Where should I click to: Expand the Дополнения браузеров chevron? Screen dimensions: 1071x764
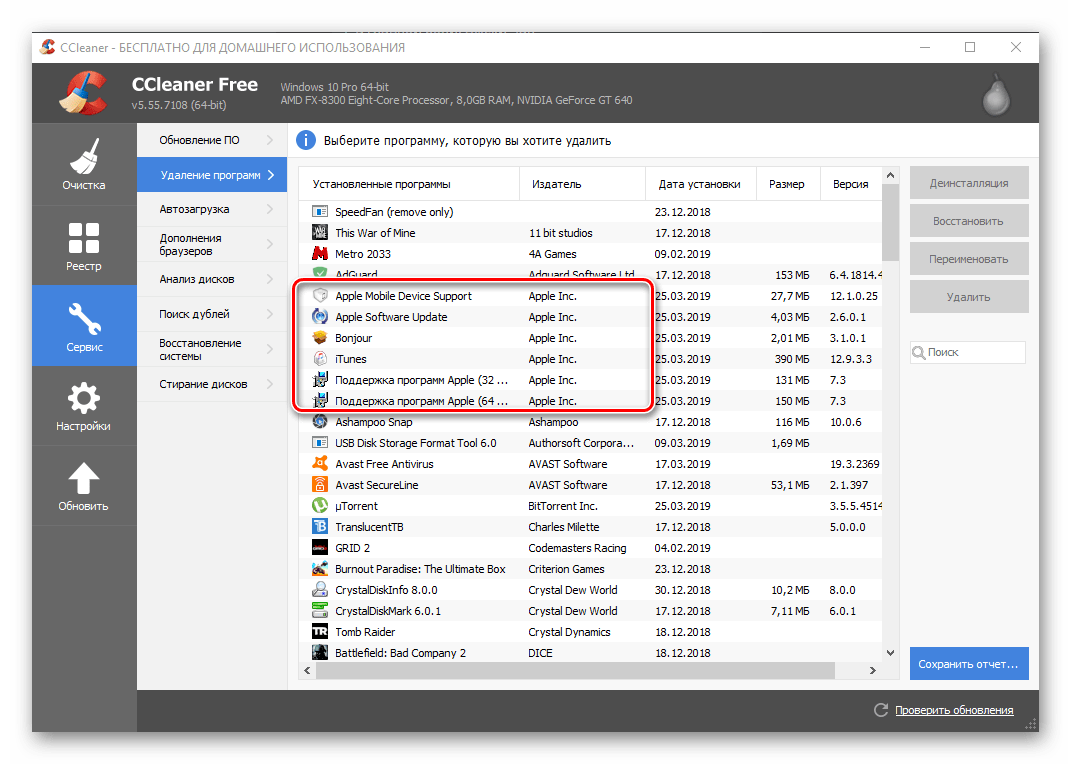coord(270,244)
